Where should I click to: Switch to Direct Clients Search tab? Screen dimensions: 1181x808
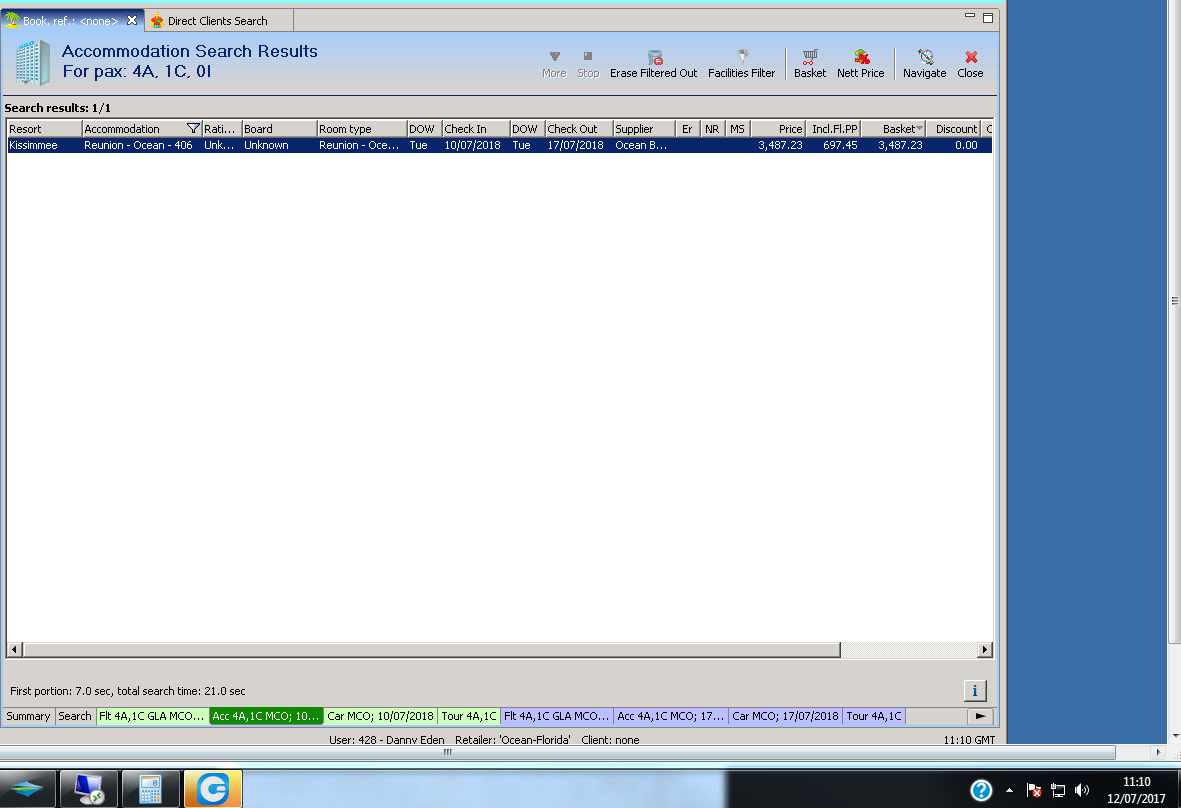coord(218,21)
